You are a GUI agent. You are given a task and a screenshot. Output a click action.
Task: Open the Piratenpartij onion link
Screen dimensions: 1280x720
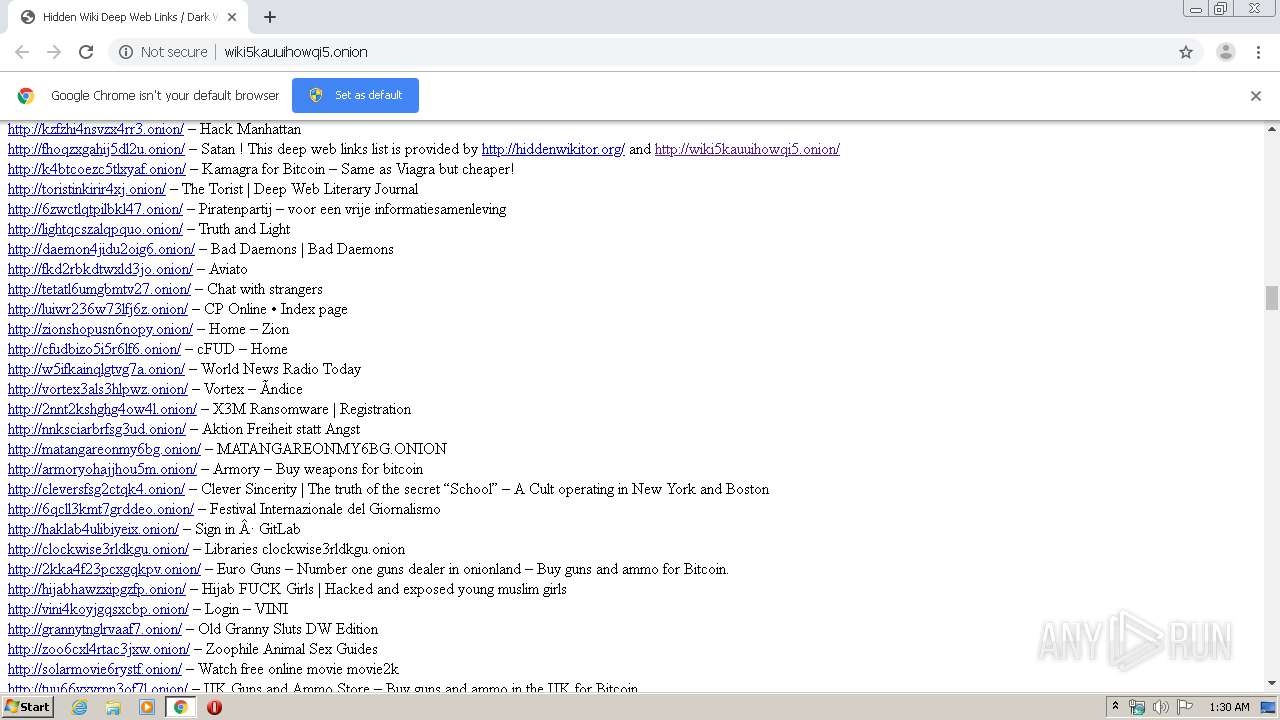point(95,209)
